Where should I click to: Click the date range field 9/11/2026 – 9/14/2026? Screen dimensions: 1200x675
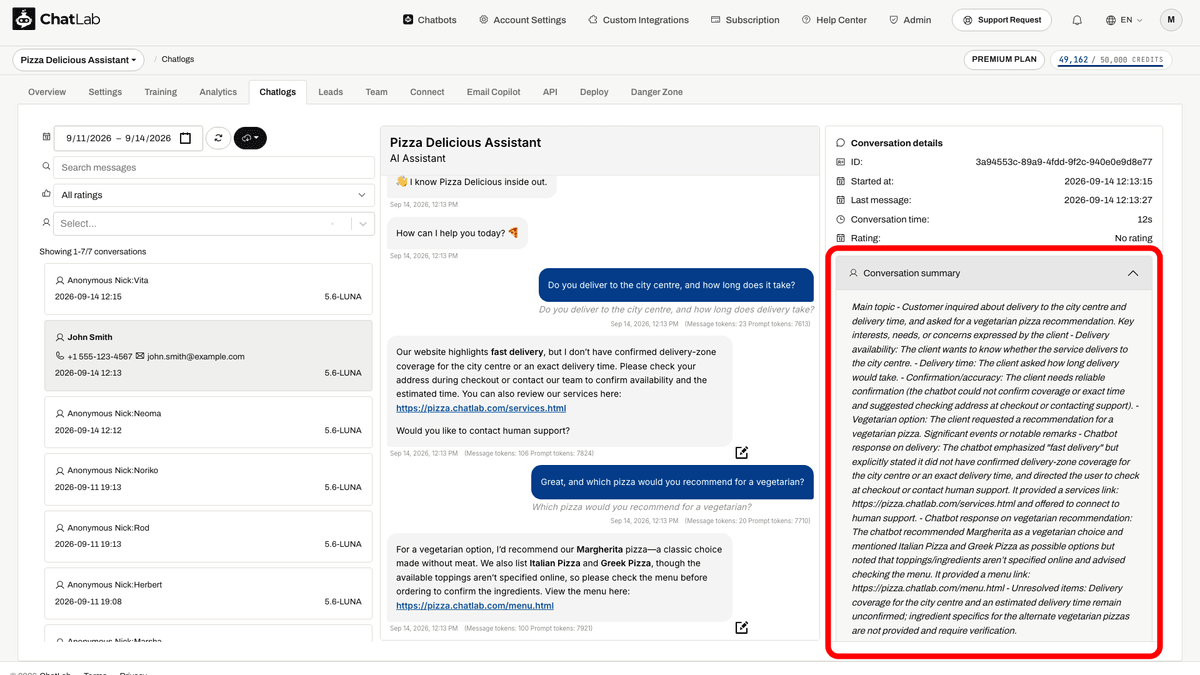pos(128,138)
